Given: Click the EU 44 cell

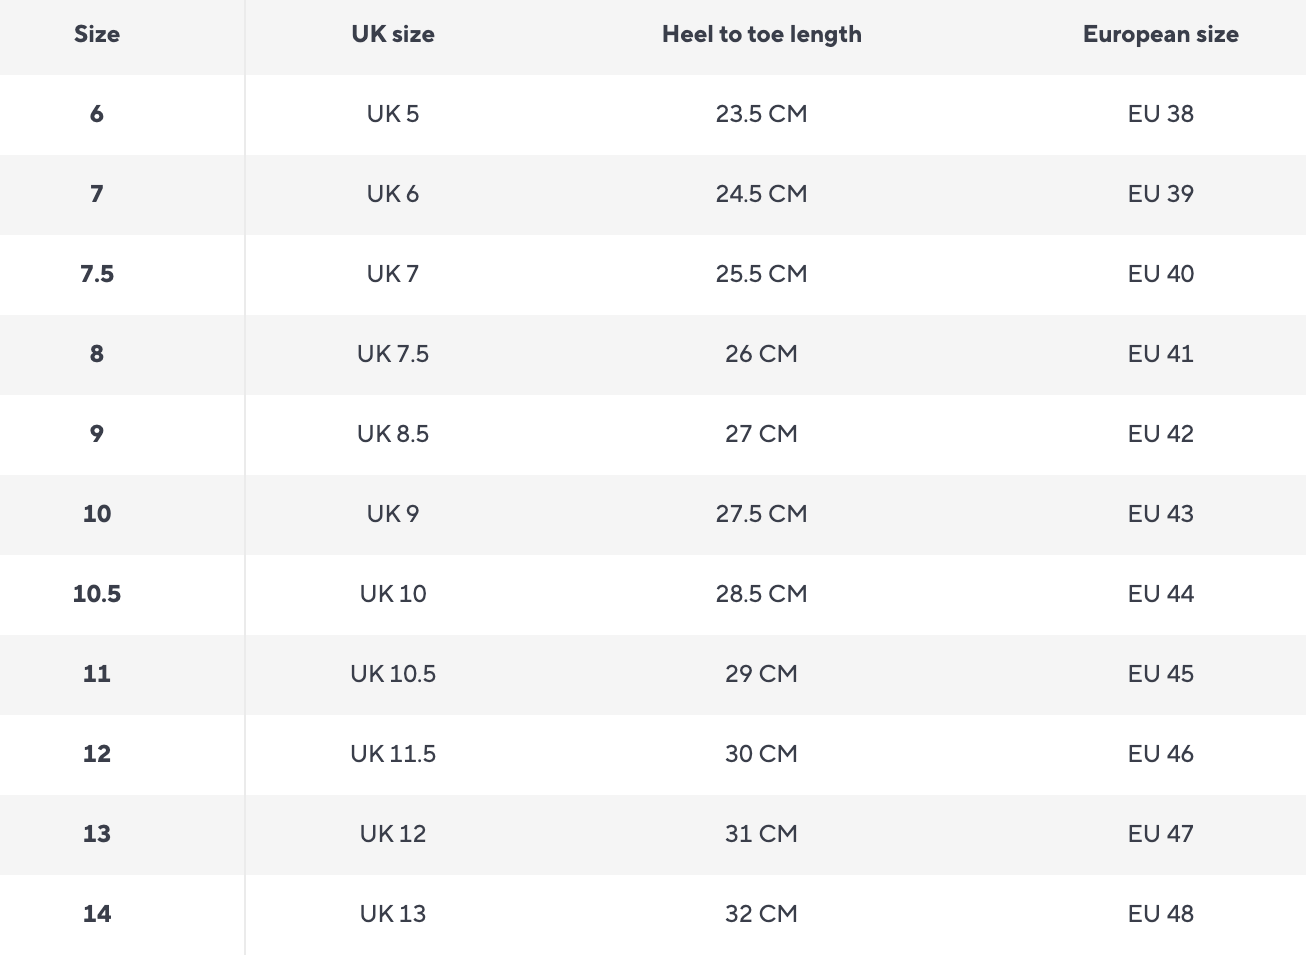Looking at the screenshot, I should point(1160,594).
